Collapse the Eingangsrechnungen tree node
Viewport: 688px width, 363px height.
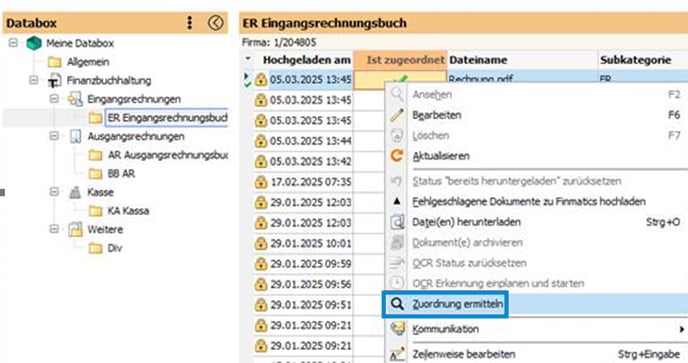[54, 99]
